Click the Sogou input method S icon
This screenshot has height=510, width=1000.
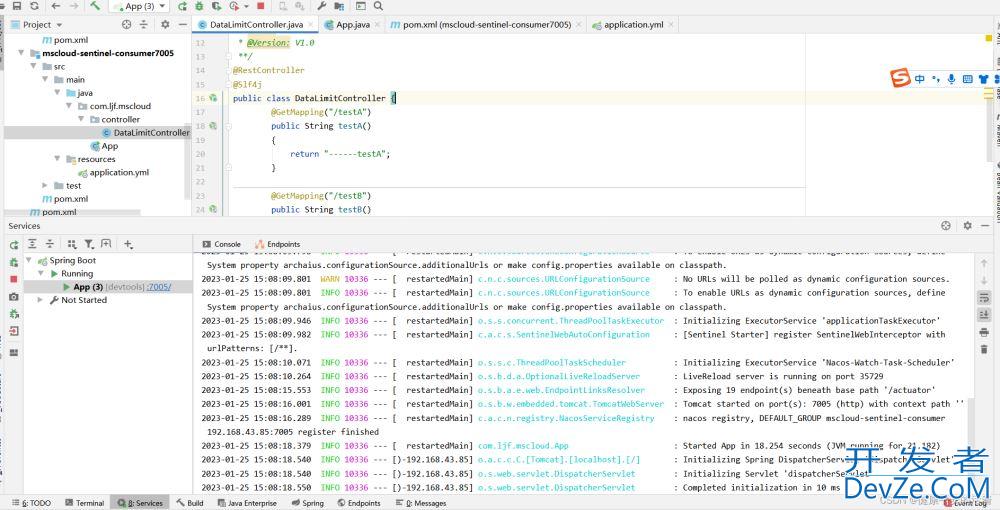[901, 79]
